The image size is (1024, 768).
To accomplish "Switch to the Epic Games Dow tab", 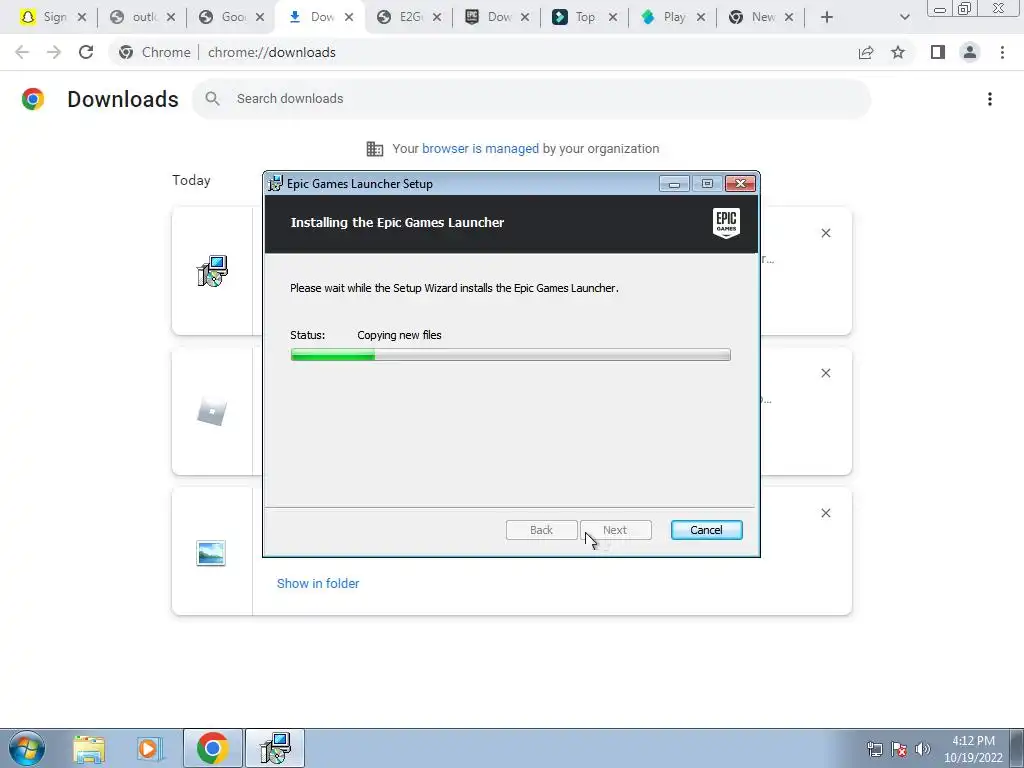I will (498, 17).
